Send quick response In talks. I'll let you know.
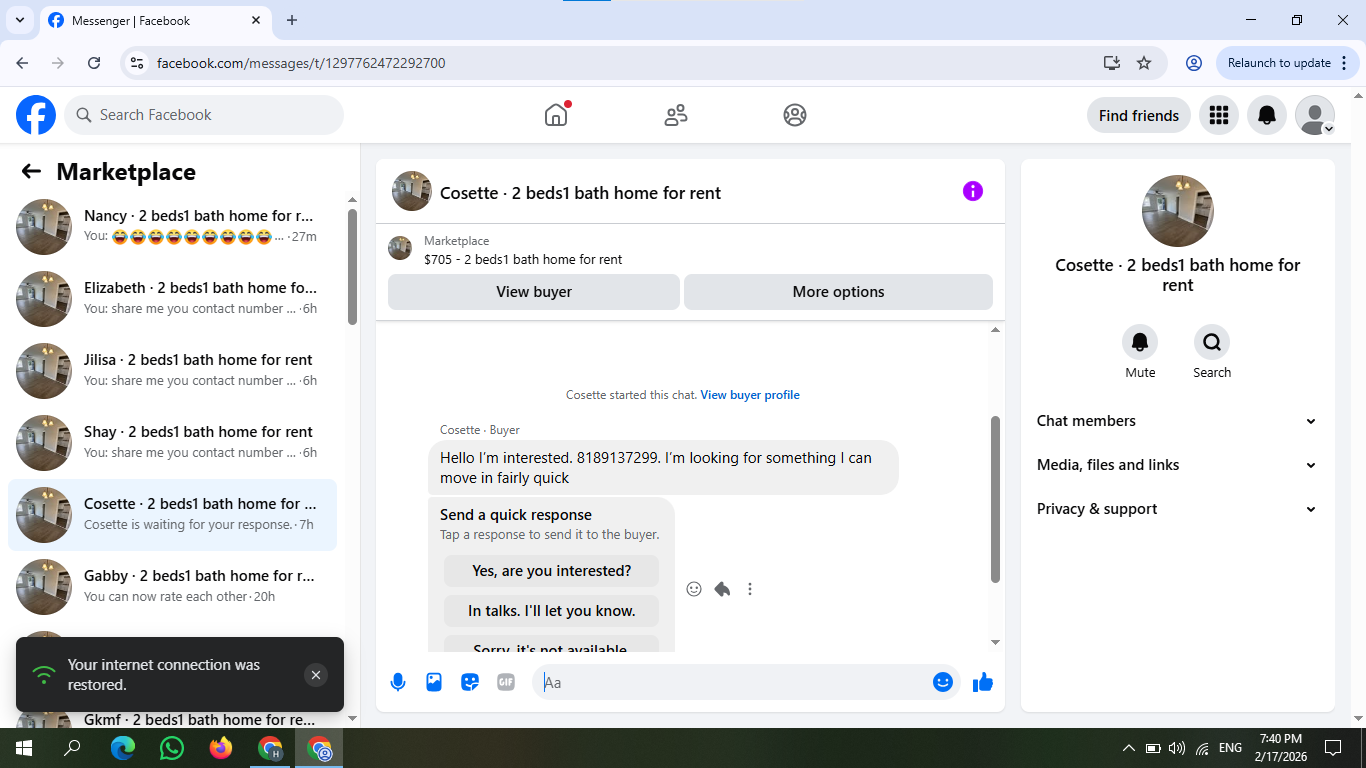This screenshot has width=1366, height=768. point(552,611)
